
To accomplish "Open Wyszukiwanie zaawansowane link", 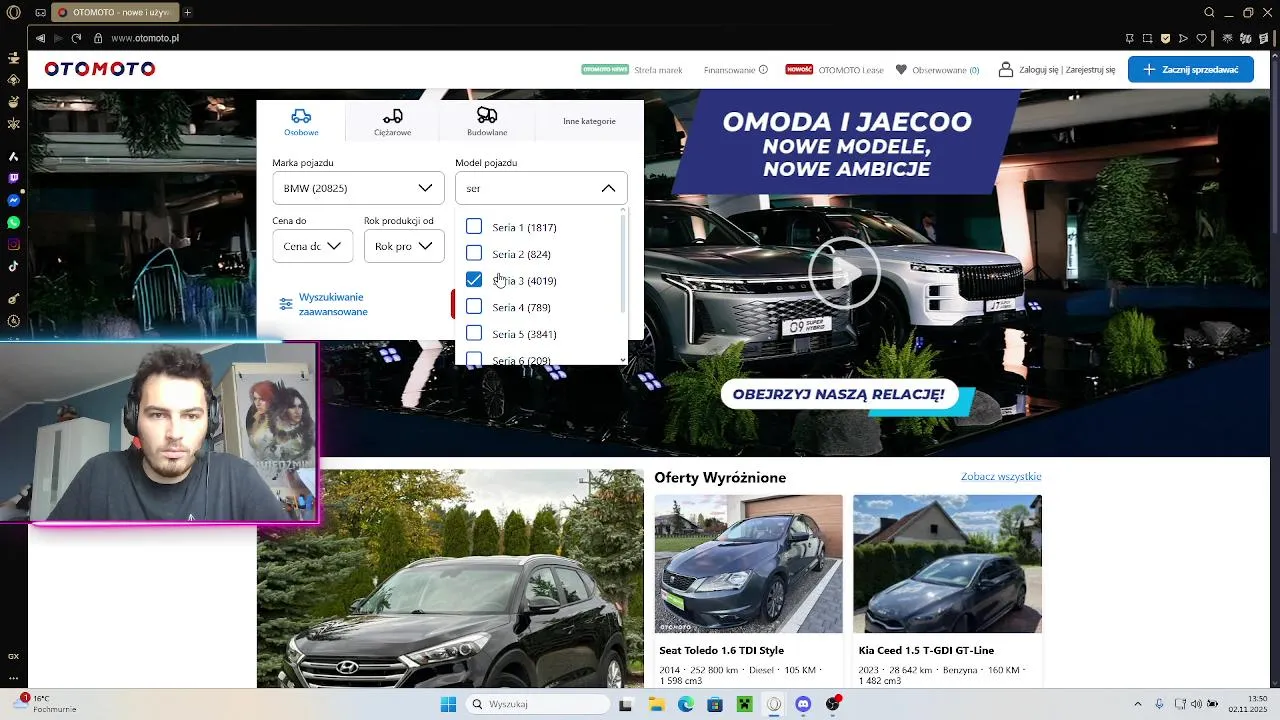I will (333, 304).
